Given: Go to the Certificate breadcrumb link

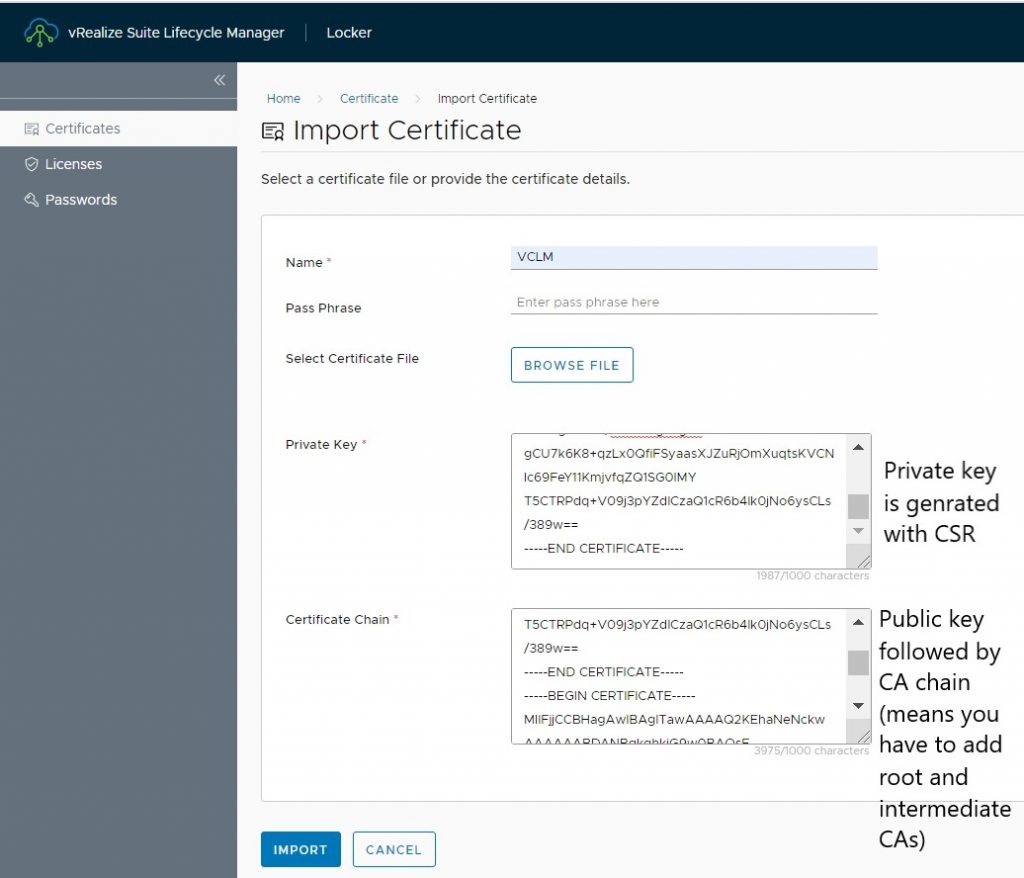Looking at the screenshot, I should (x=369, y=99).
